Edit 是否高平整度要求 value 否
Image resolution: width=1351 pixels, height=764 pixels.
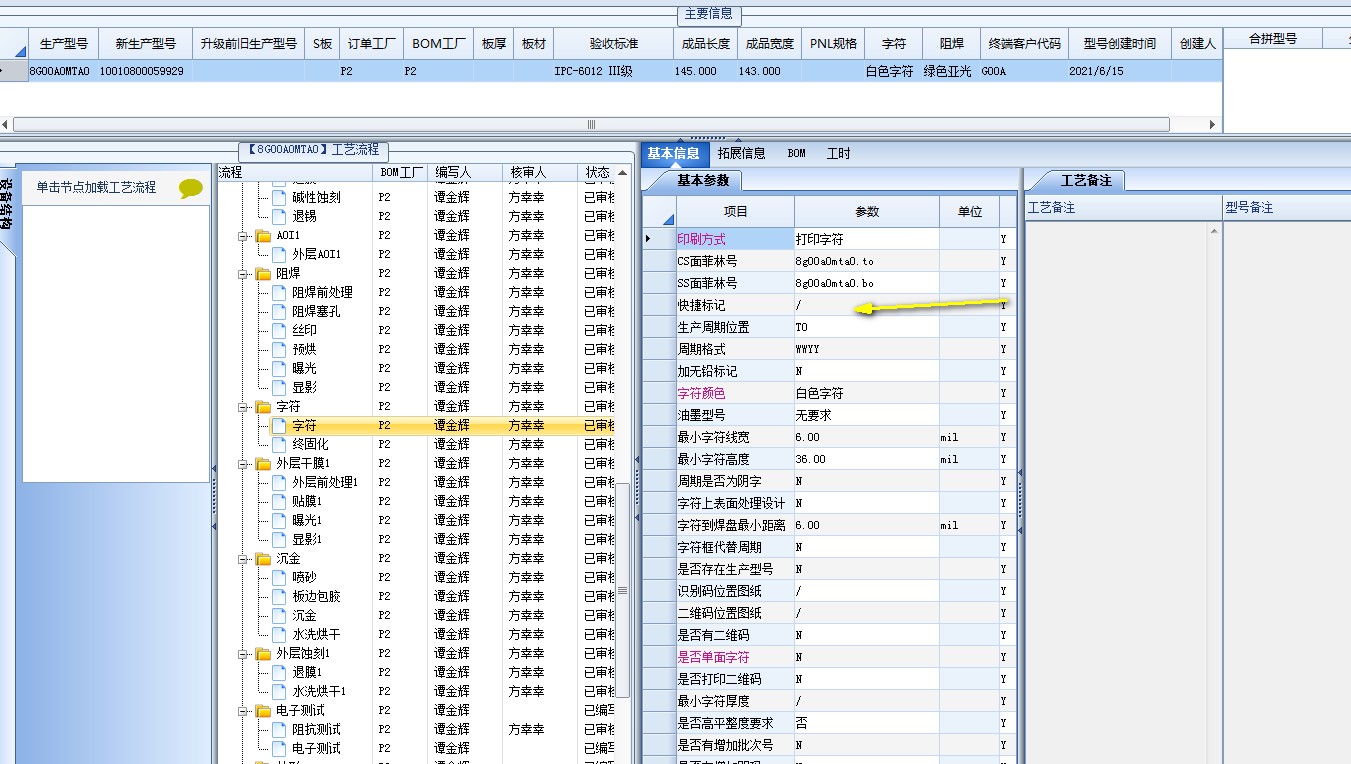pyautogui.click(x=867, y=723)
